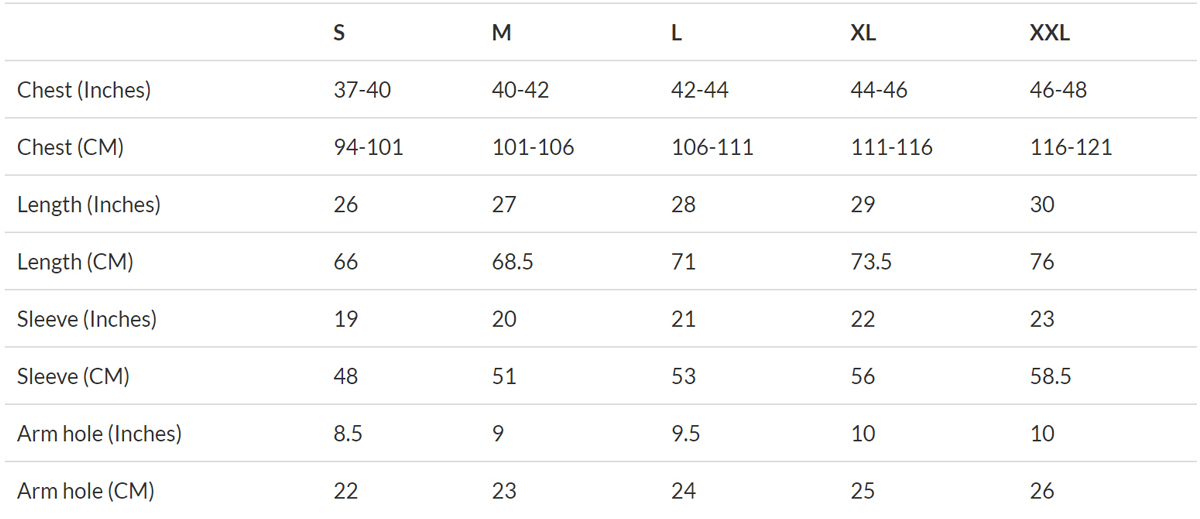Click the 101-106 chest CM cell
The image size is (1200, 519).
(x=533, y=147)
